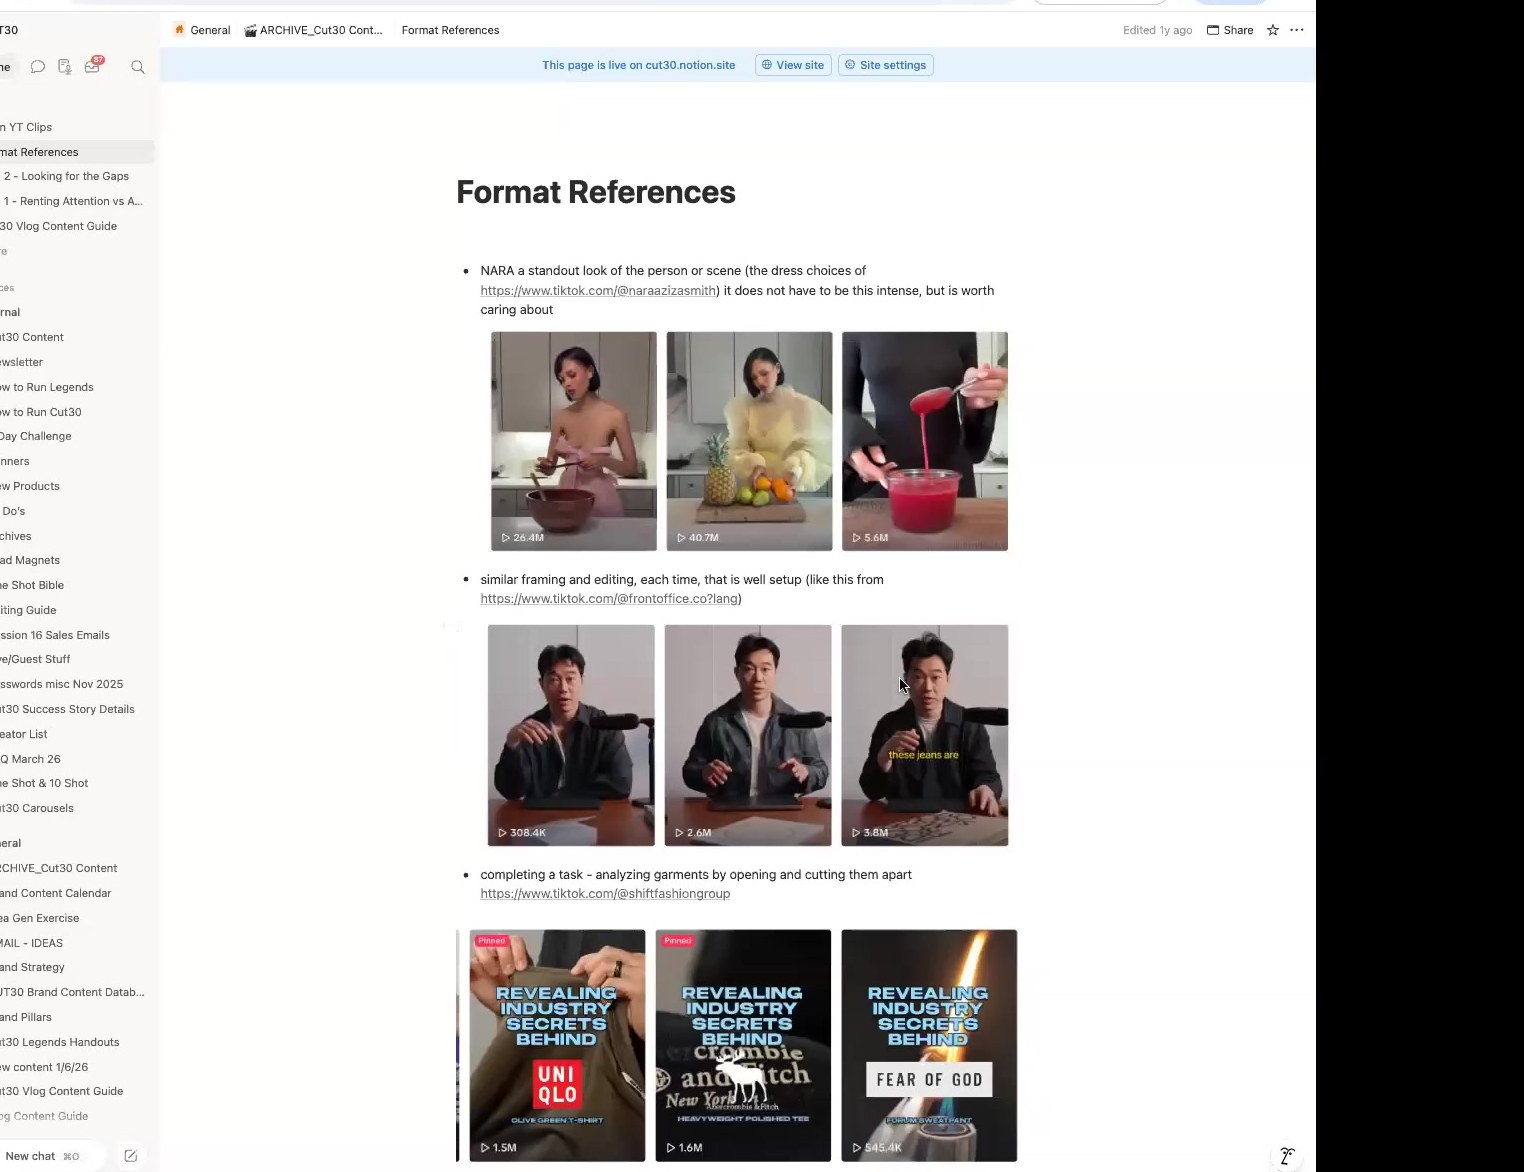Open '2 - Looking for the Gaps' page
This screenshot has height=1172, width=1524.
[x=77, y=176]
